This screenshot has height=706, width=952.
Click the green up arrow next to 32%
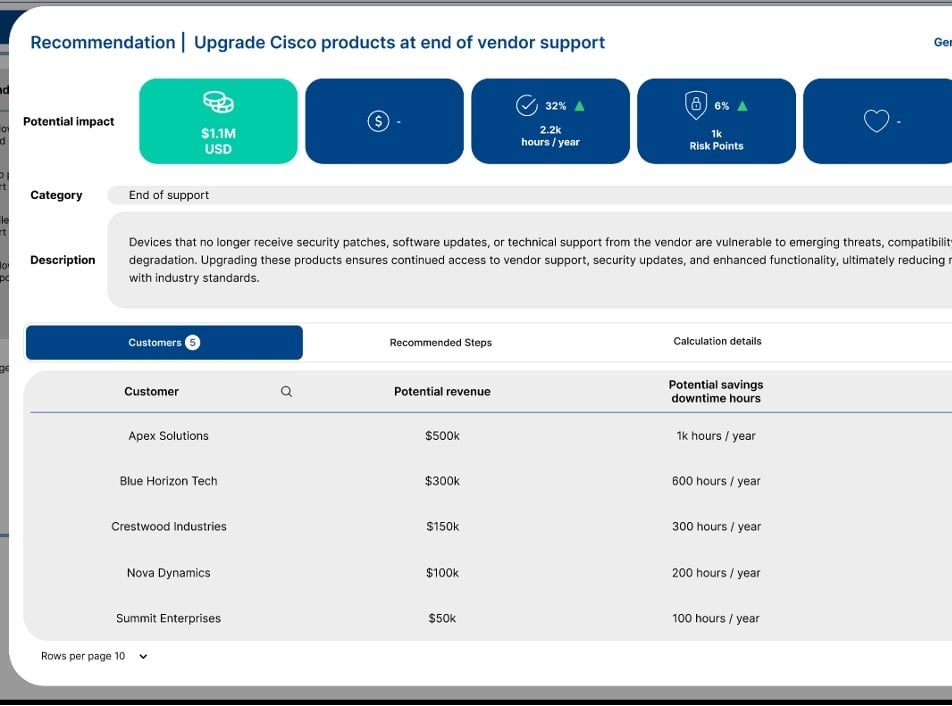pyautogui.click(x=580, y=106)
